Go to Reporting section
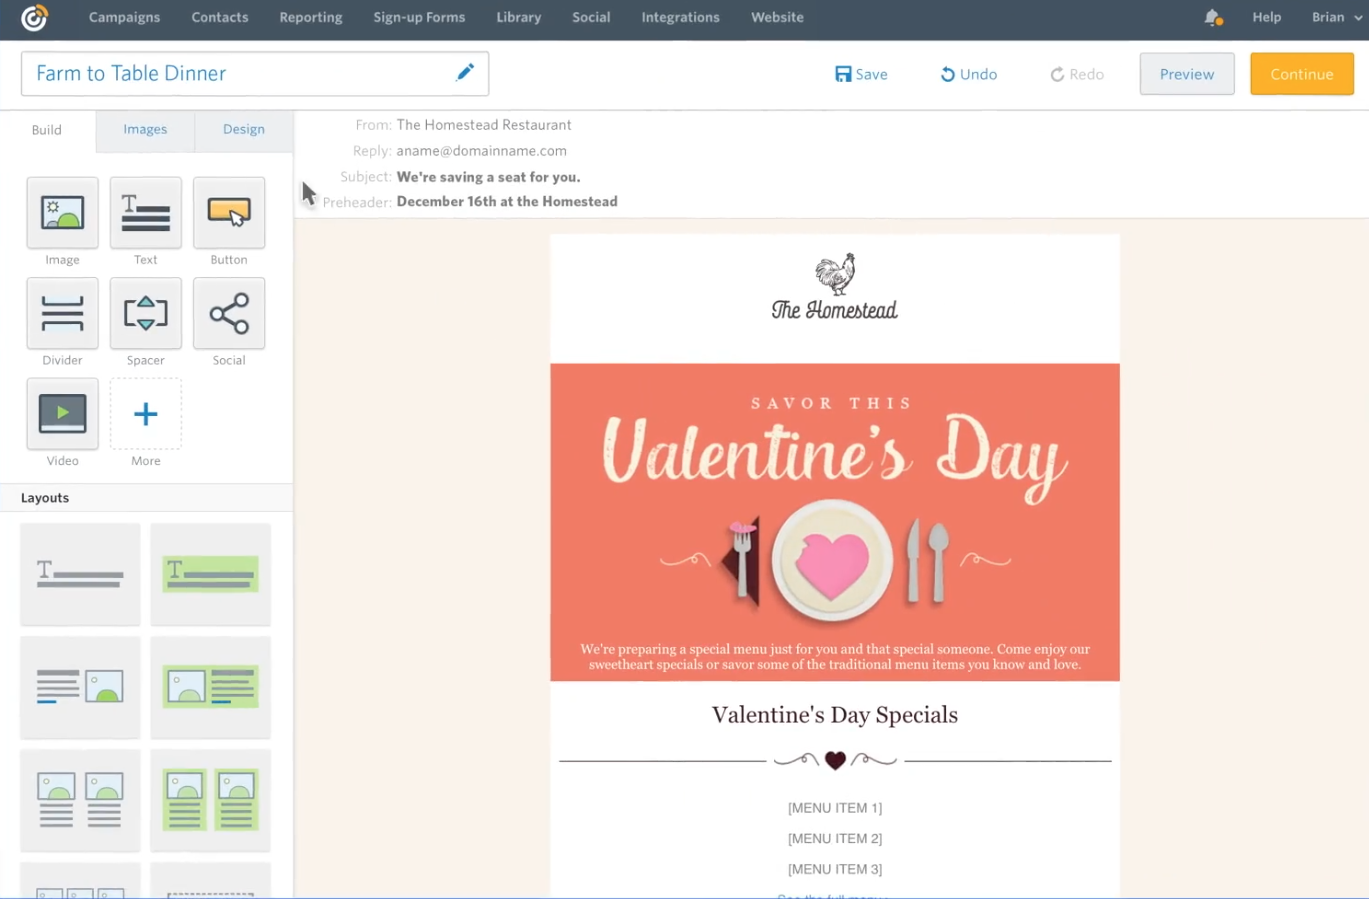Screen dimensions: 1369x899 [x=311, y=17]
